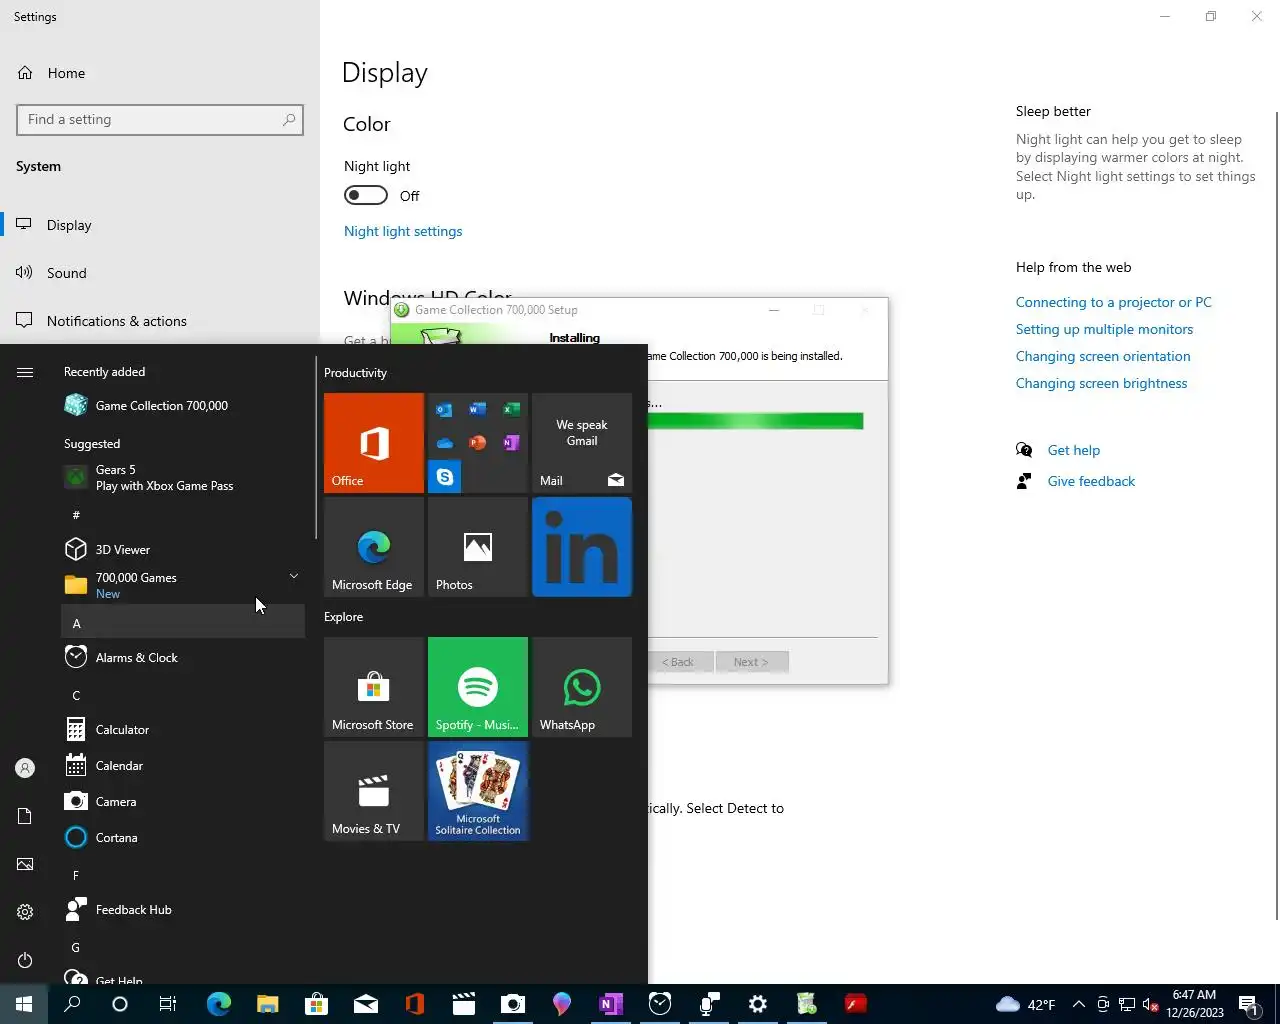This screenshot has height=1024, width=1280.
Task: Open Task View in taskbar
Action: (x=168, y=1004)
